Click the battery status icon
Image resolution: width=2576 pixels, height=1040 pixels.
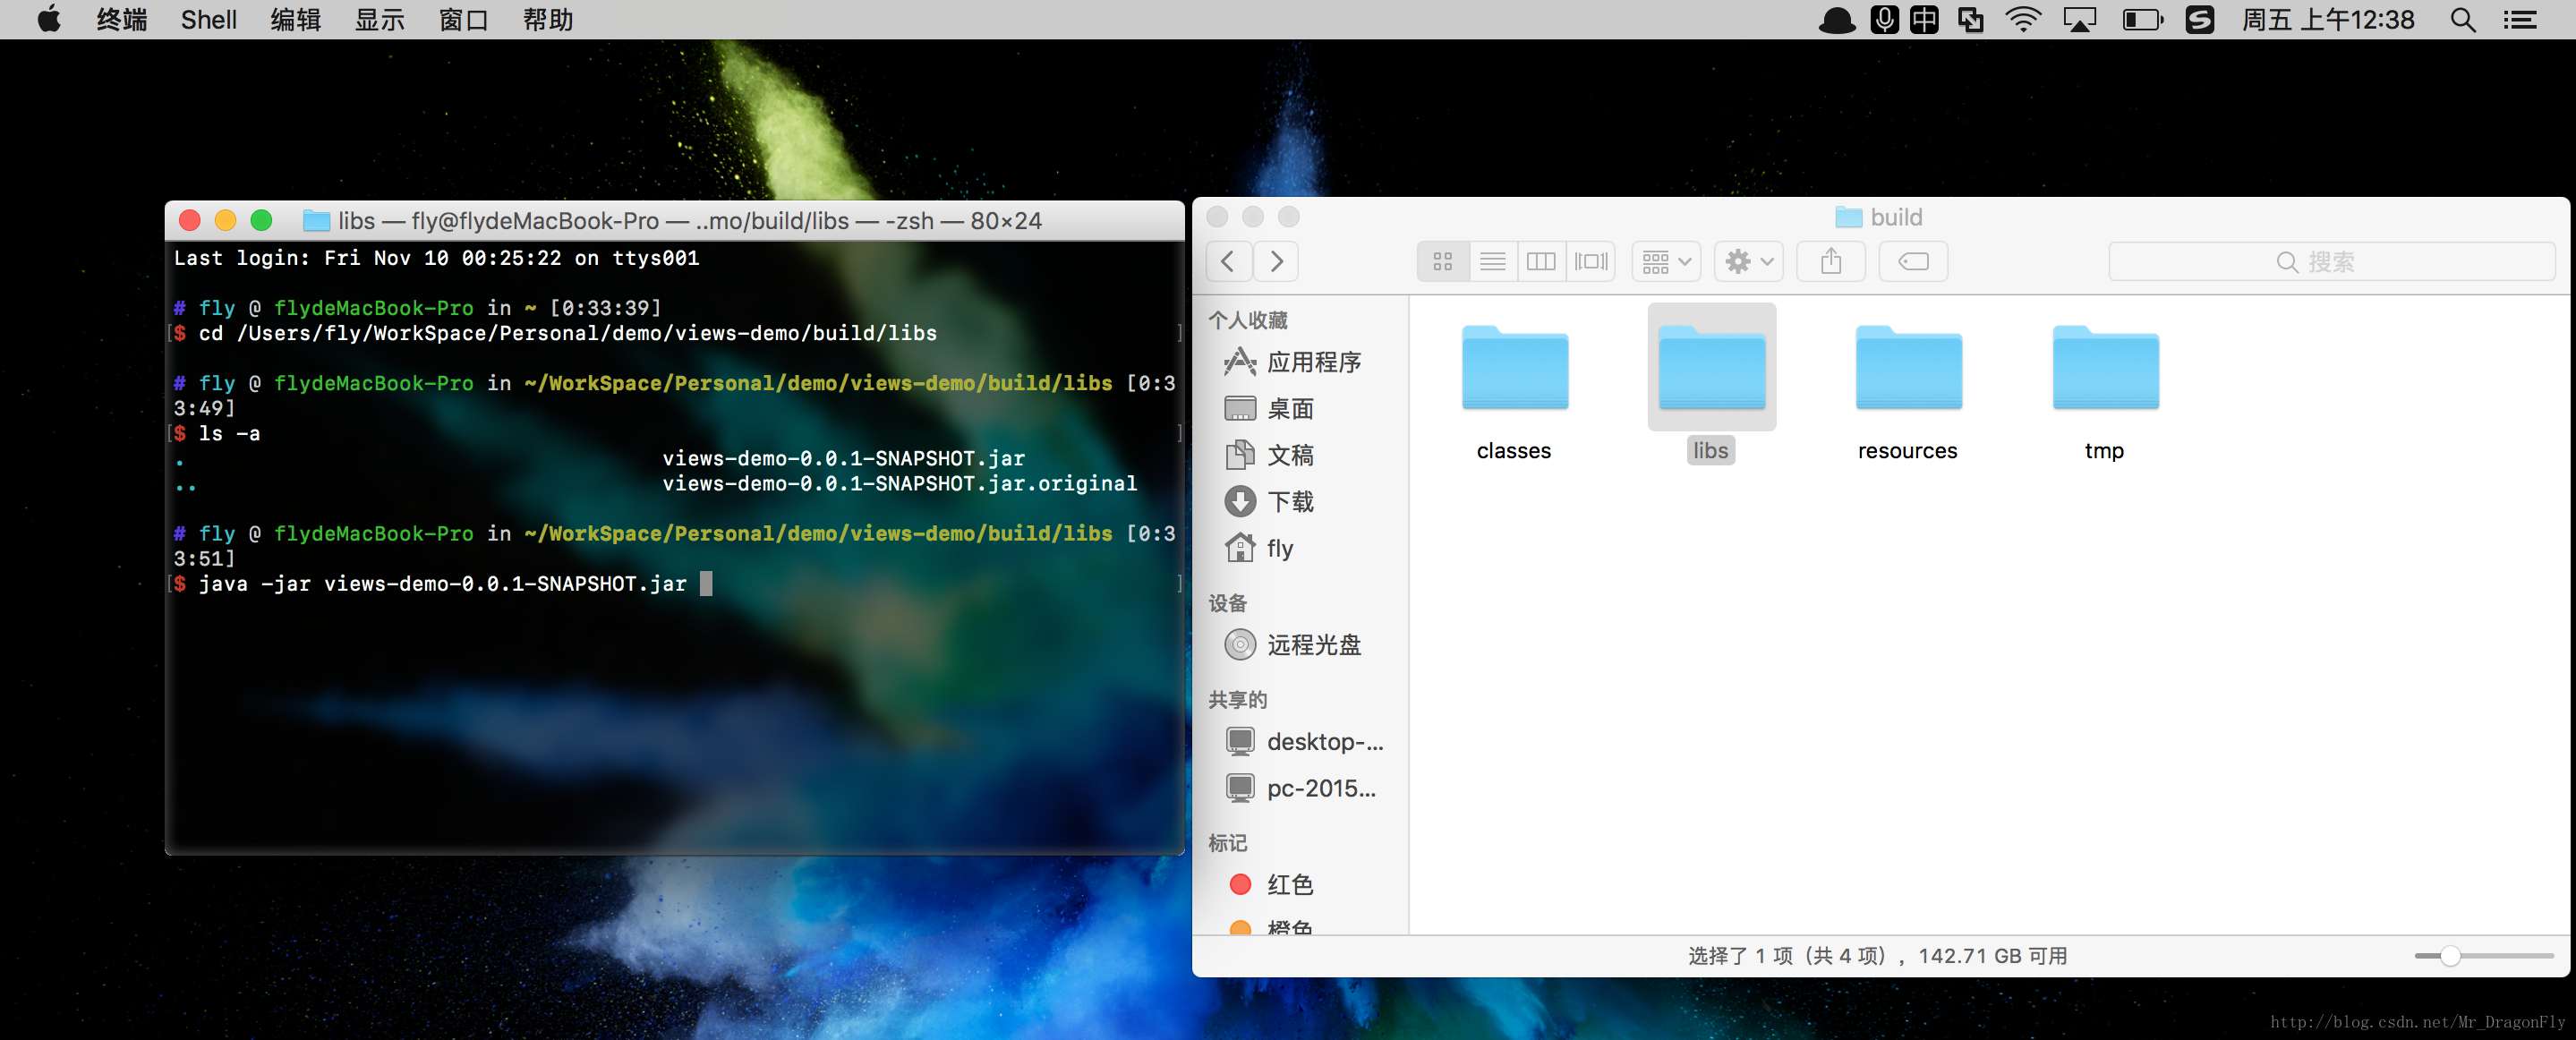(2142, 20)
